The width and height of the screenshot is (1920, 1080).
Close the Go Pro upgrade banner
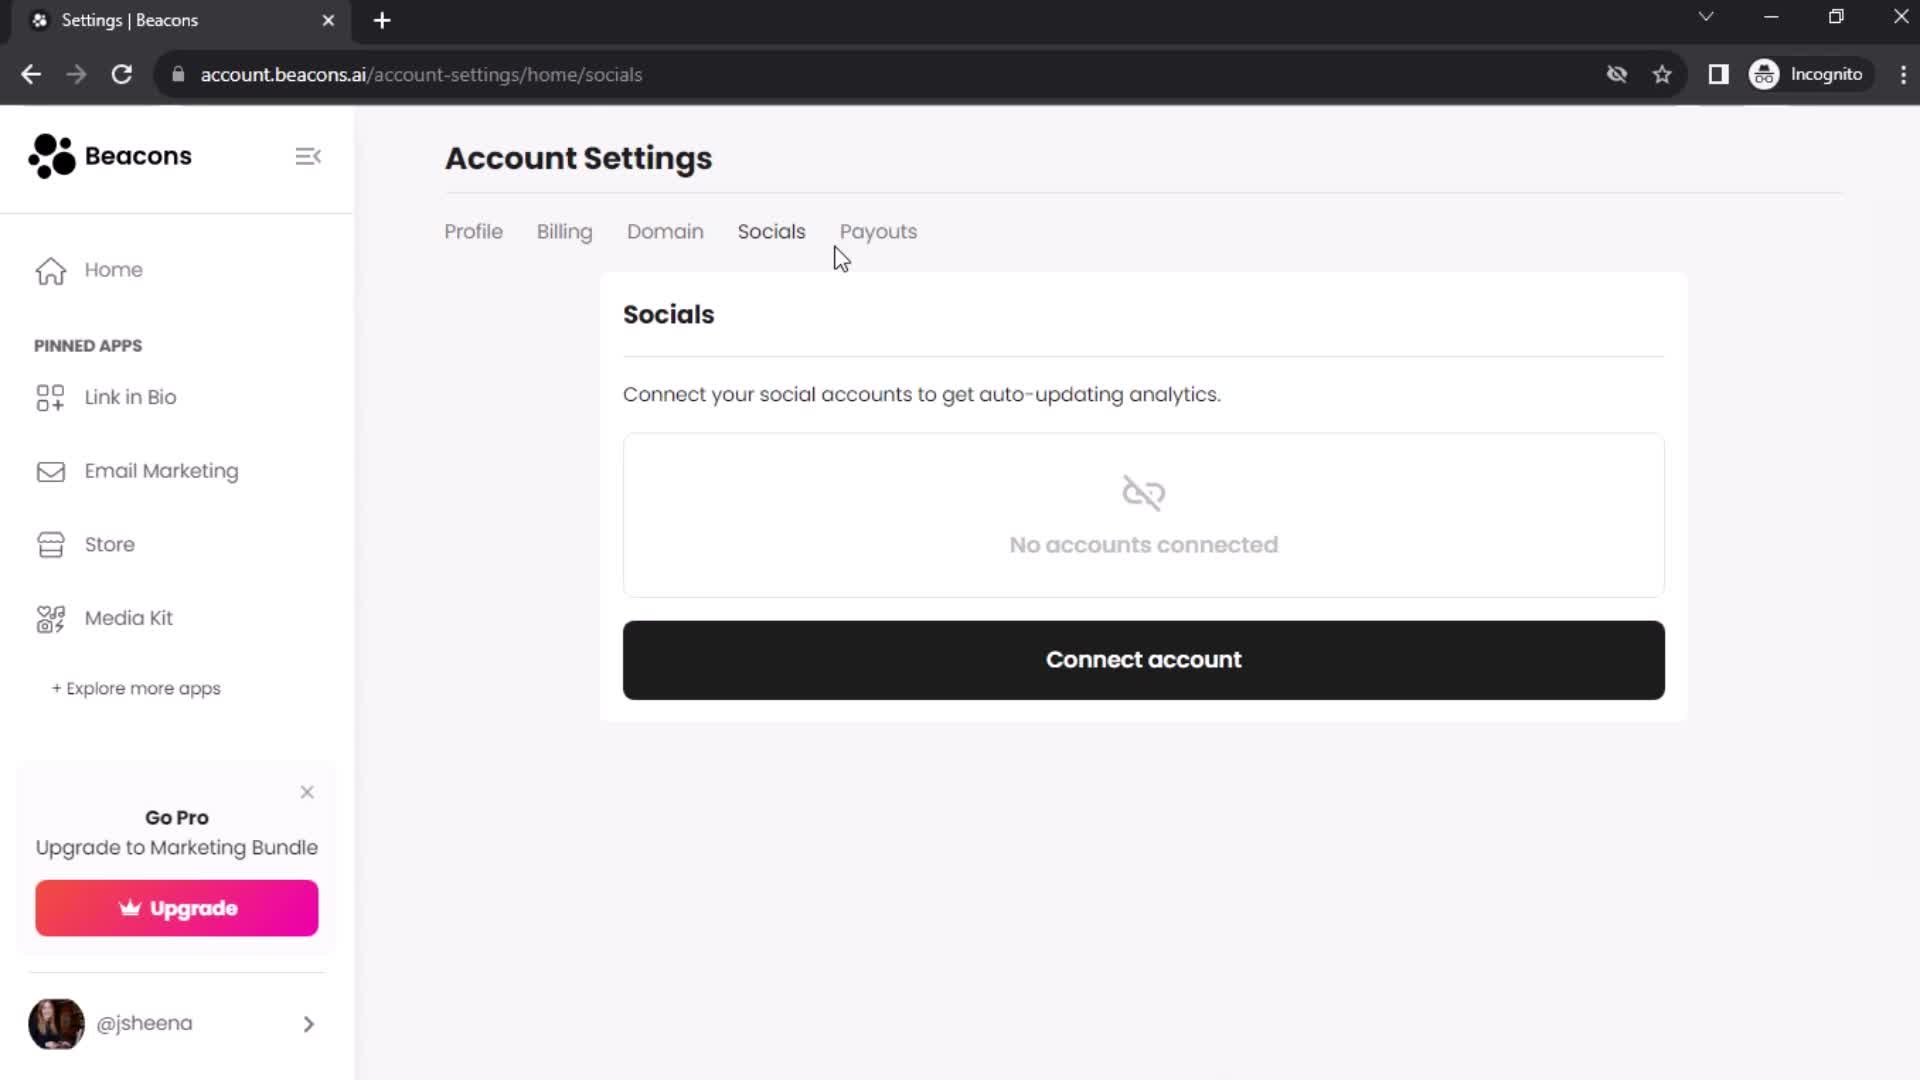(306, 791)
